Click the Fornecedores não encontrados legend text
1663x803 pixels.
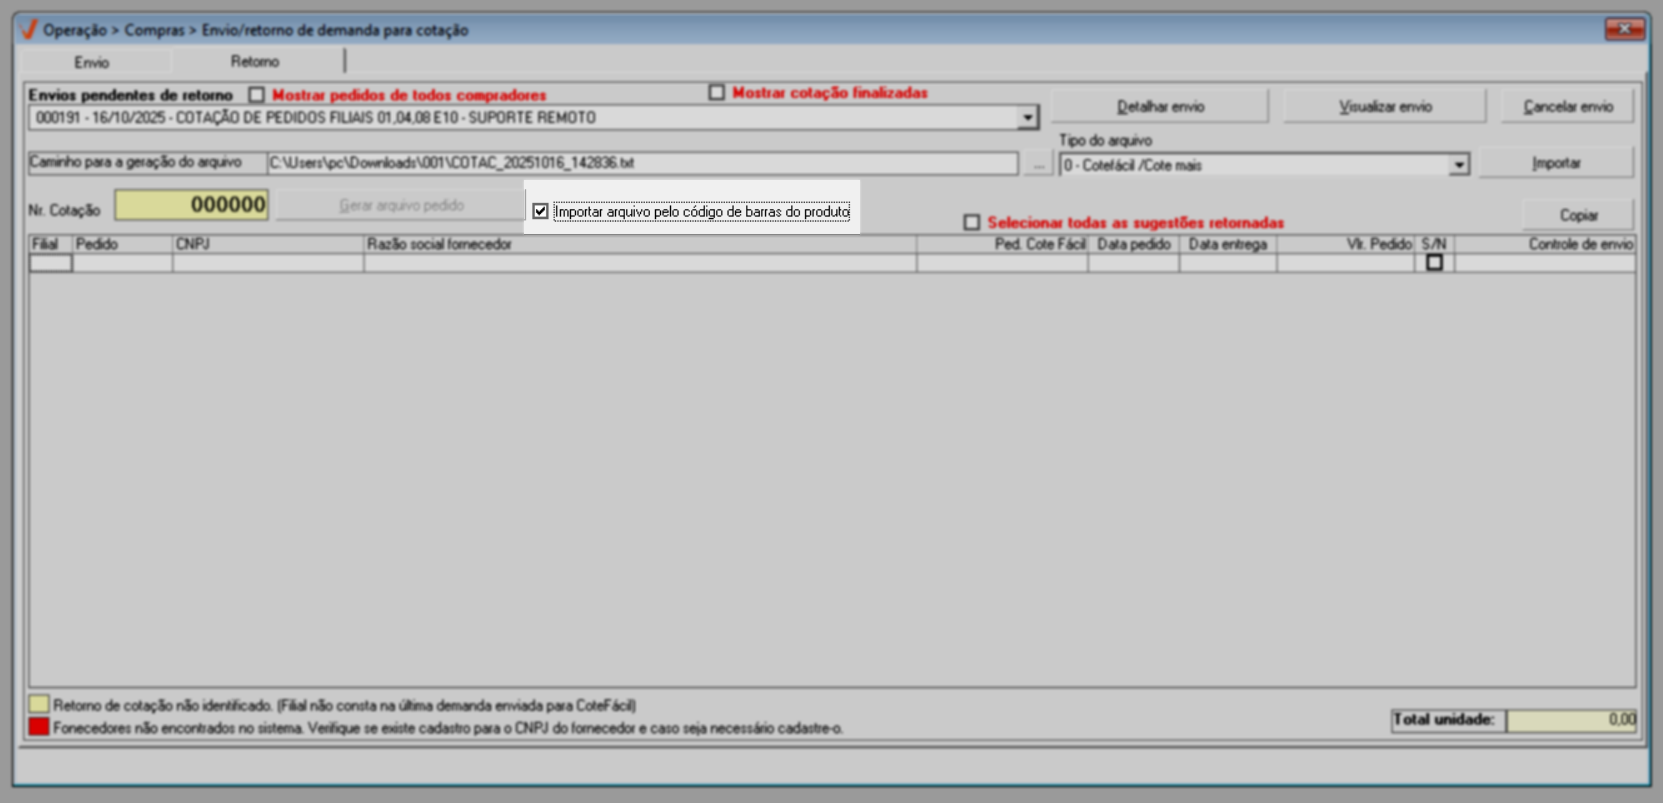pyautogui.click(x=448, y=728)
